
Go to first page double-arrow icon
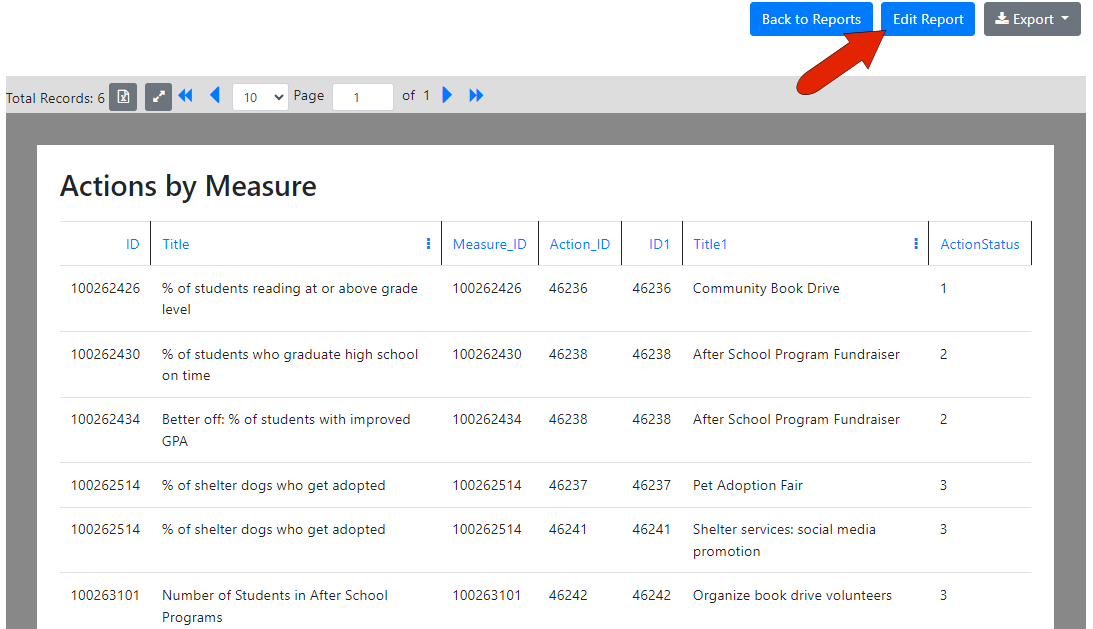pyautogui.click(x=185, y=96)
